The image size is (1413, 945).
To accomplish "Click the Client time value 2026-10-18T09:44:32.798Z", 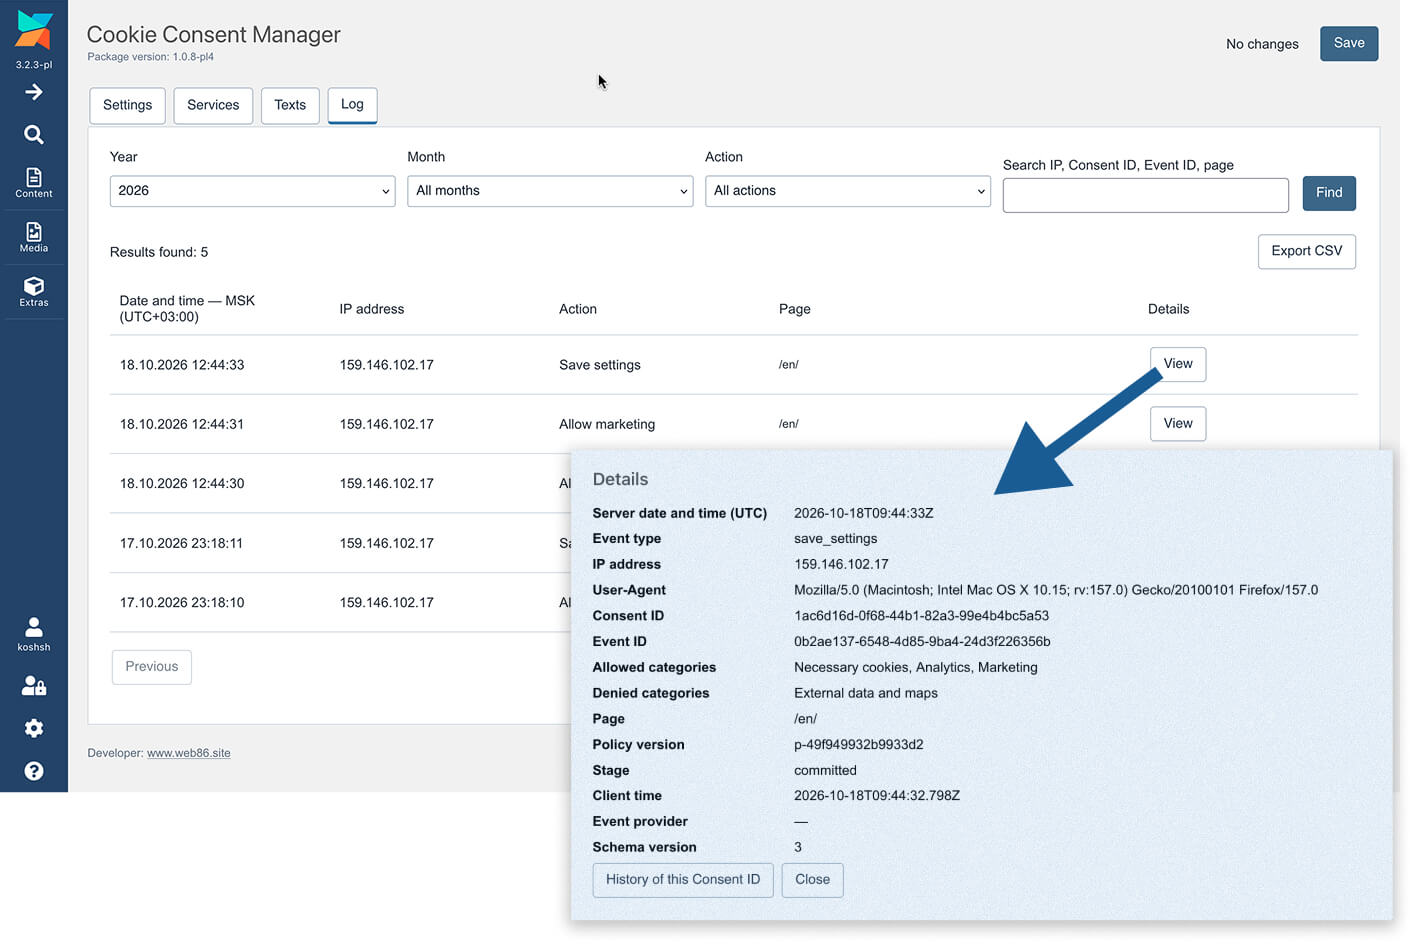I will pyautogui.click(x=877, y=796).
